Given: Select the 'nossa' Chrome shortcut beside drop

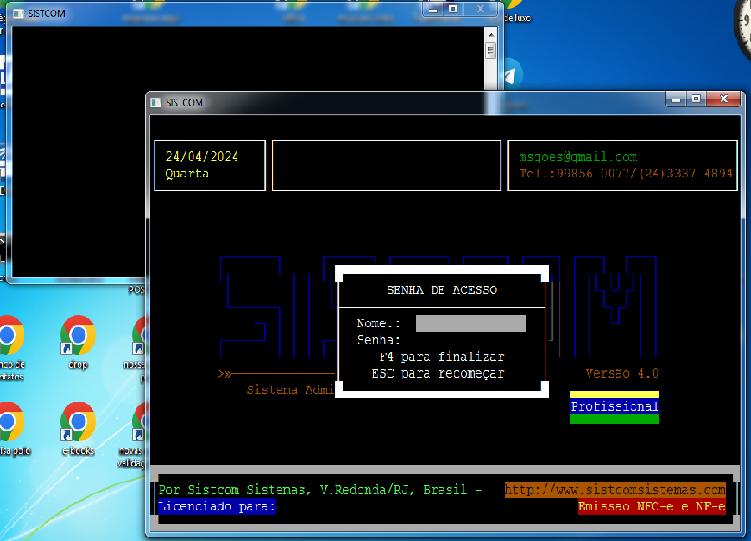Looking at the screenshot, I should (x=142, y=336).
